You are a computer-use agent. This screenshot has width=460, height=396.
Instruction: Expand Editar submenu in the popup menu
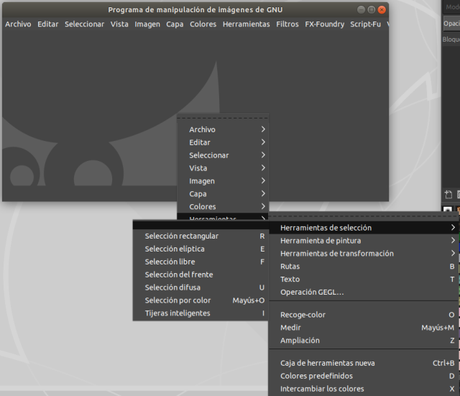223,142
